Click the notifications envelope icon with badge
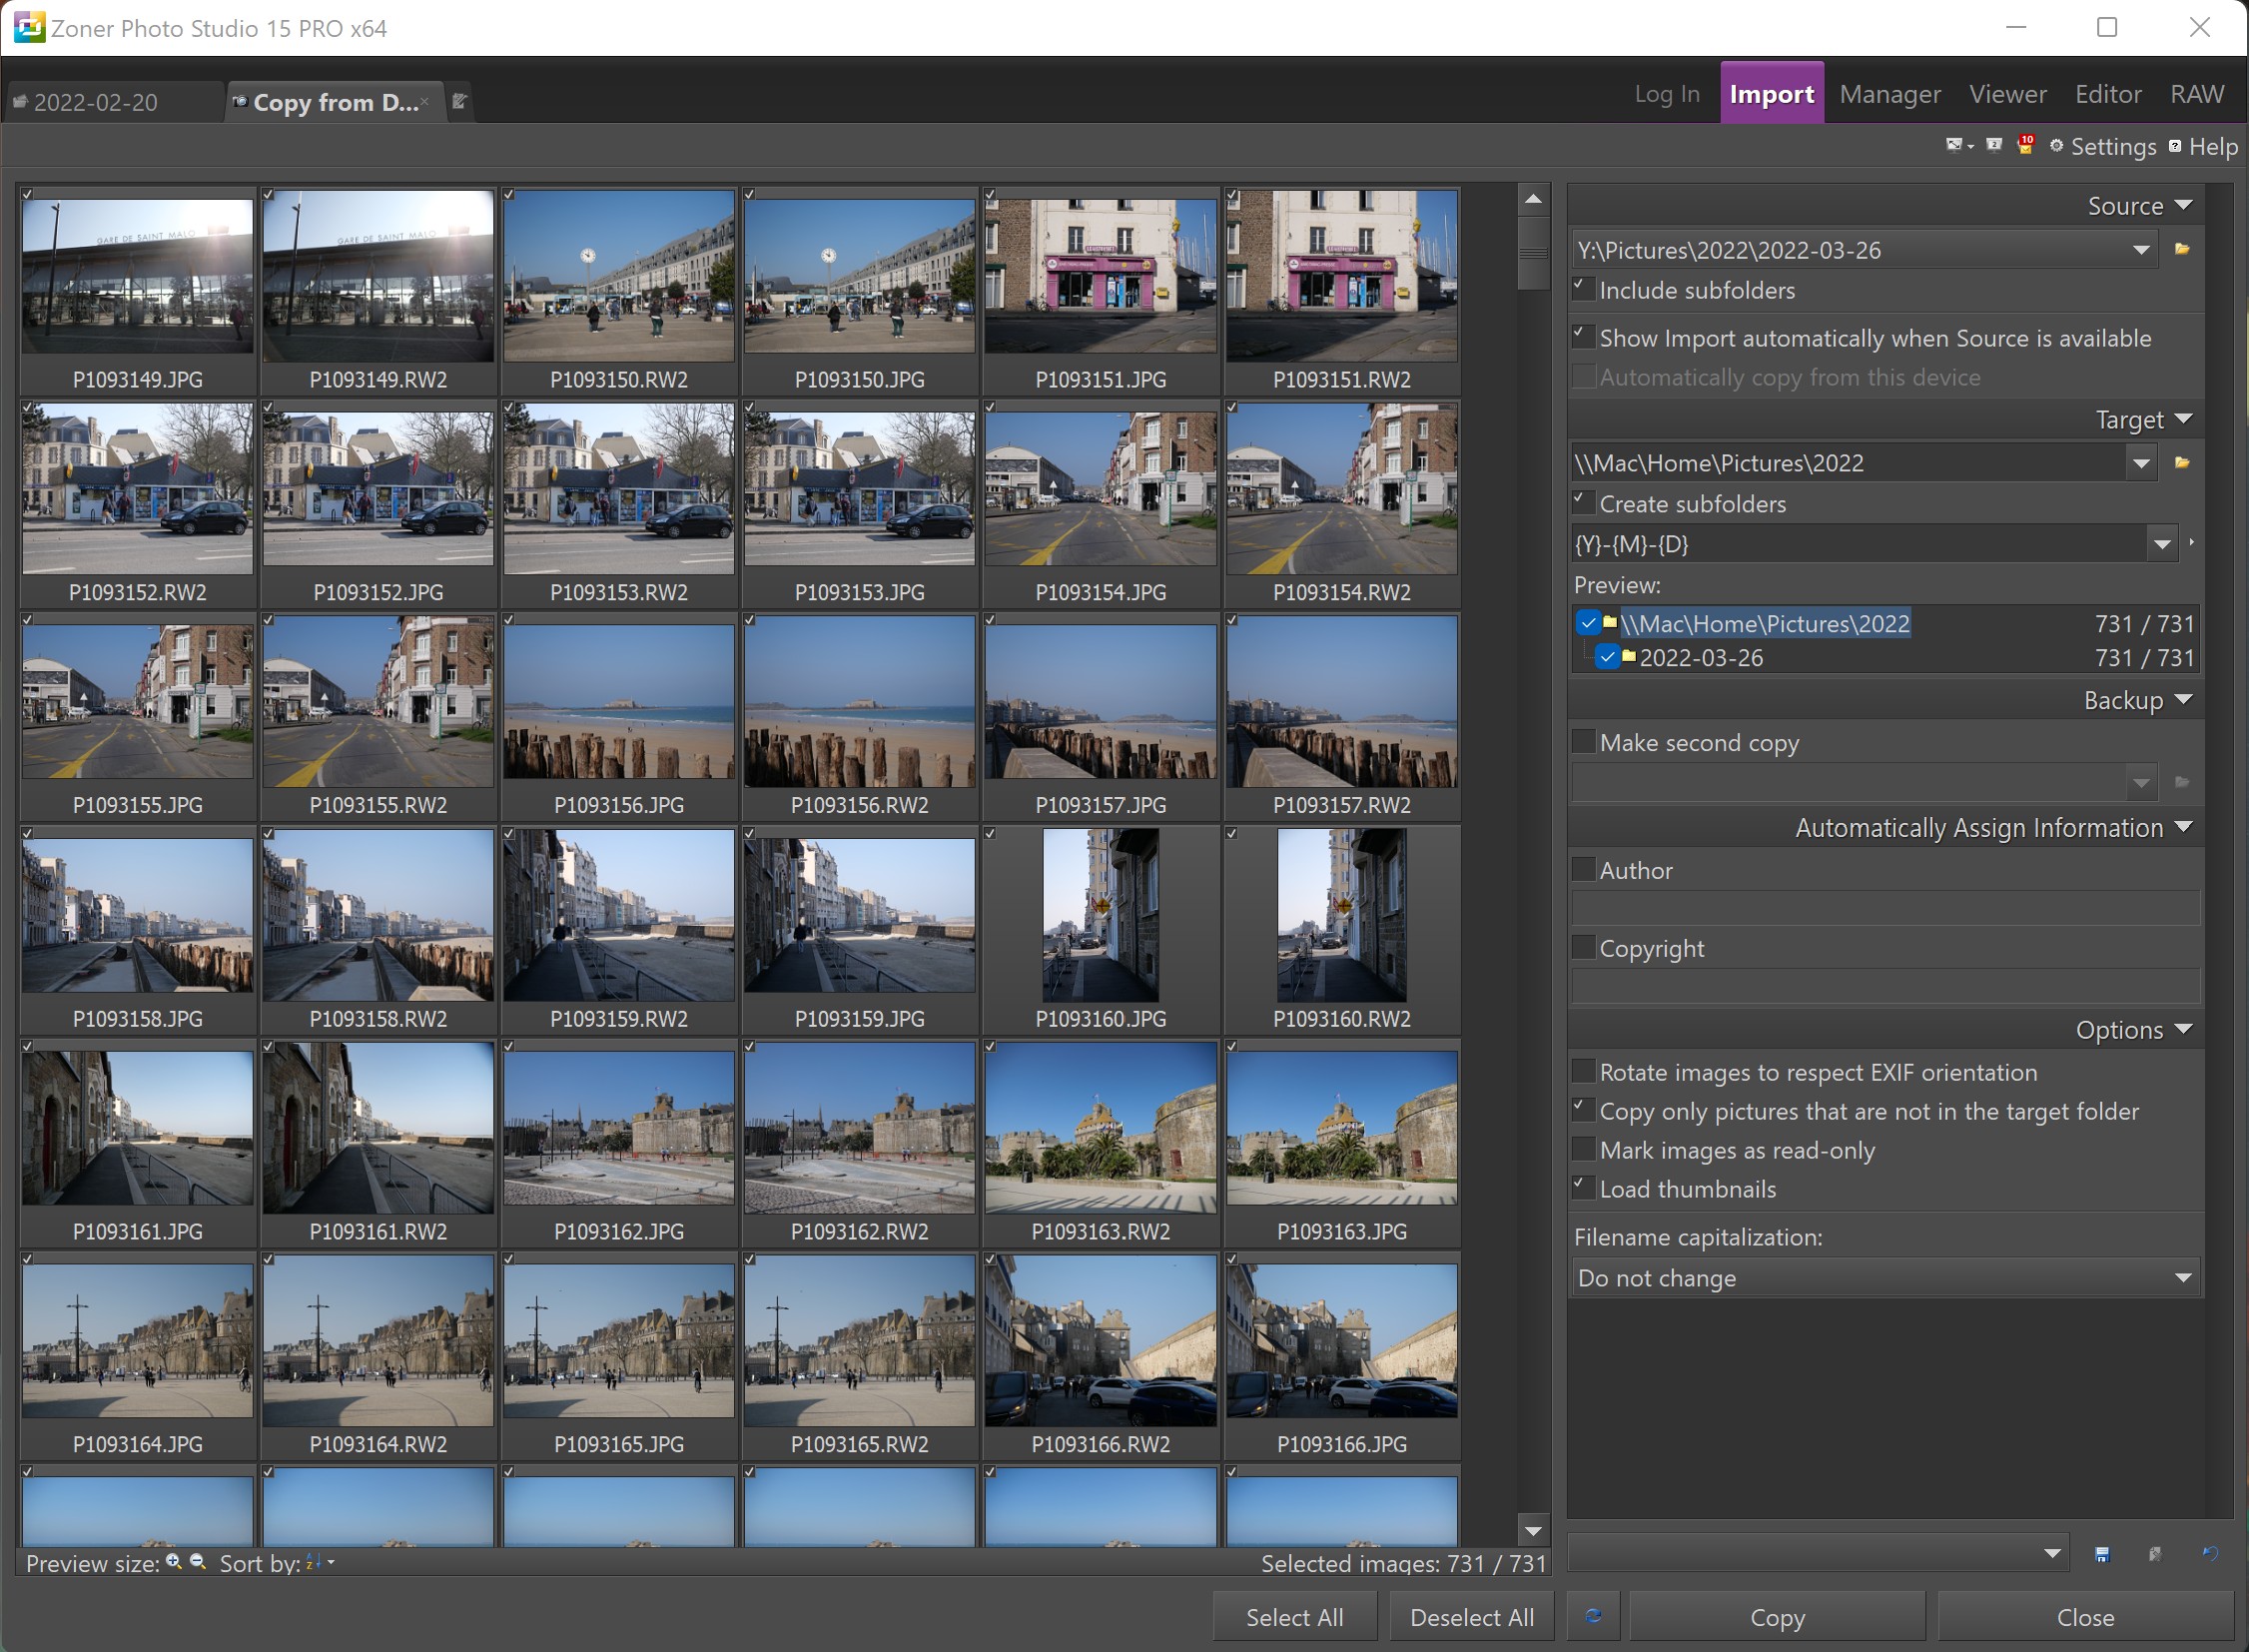 [x=2025, y=146]
